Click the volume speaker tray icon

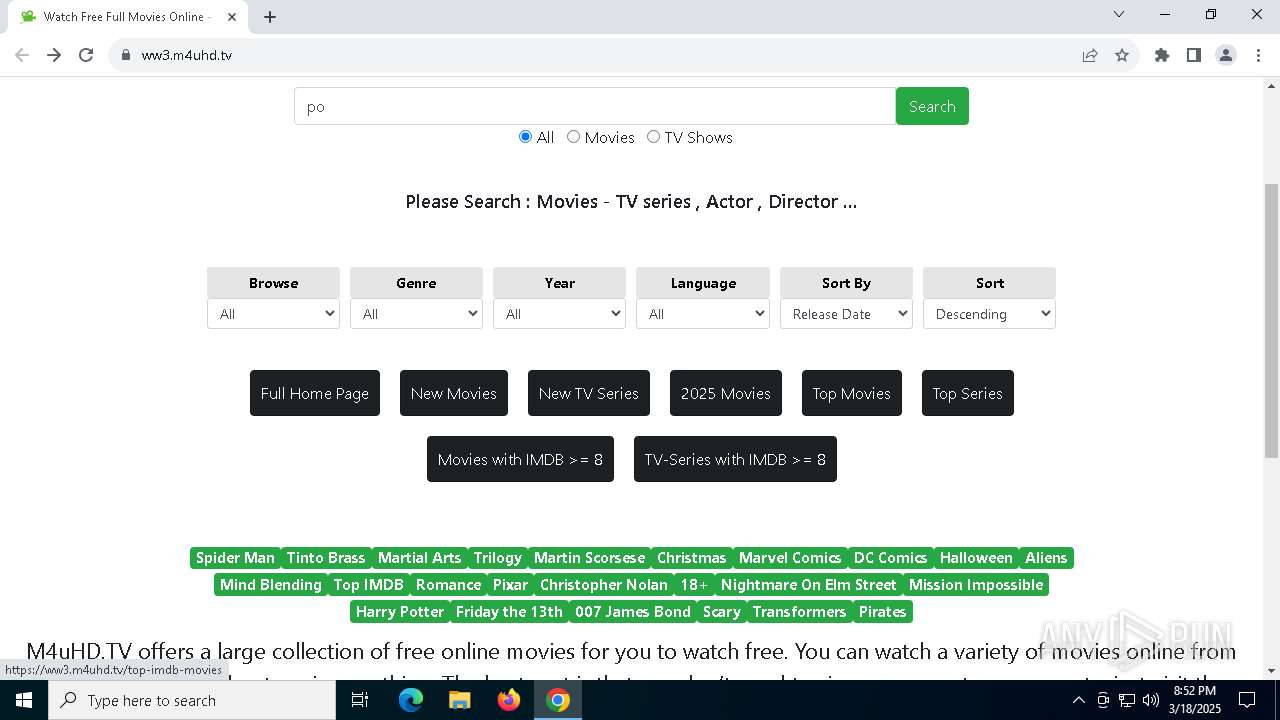pos(1150,700)
